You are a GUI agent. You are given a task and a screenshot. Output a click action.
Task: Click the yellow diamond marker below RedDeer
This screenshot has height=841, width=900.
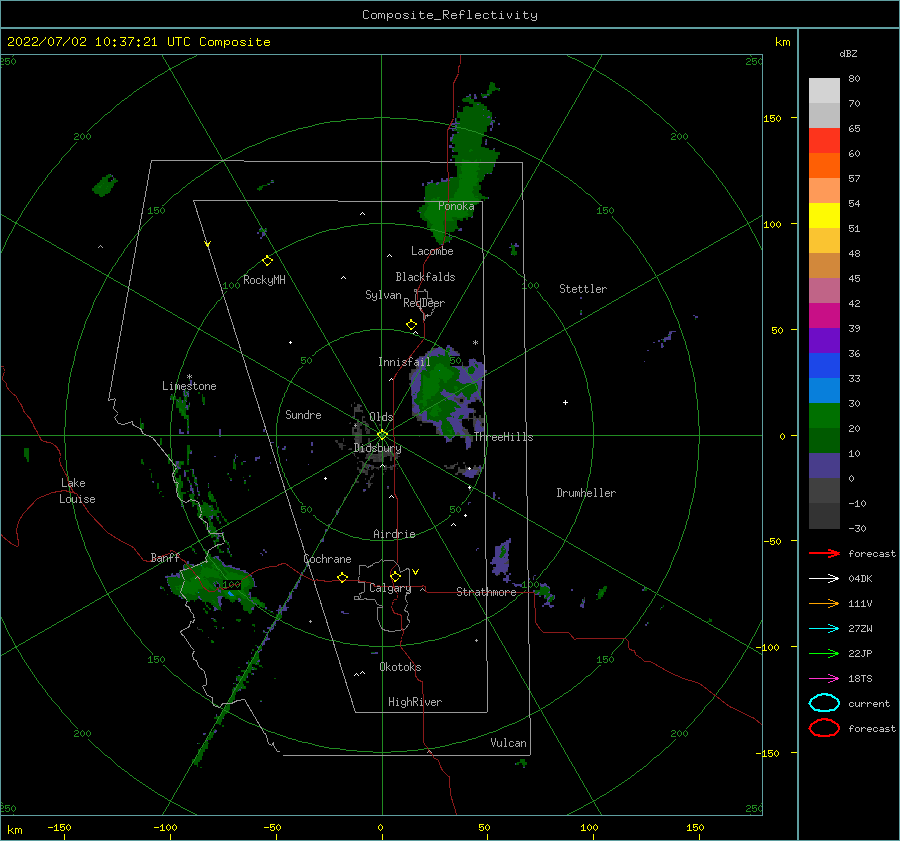coord(411,325)
